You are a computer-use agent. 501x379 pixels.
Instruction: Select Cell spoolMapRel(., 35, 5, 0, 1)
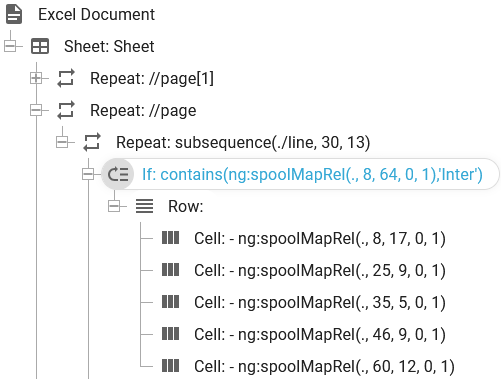[320, 302]
